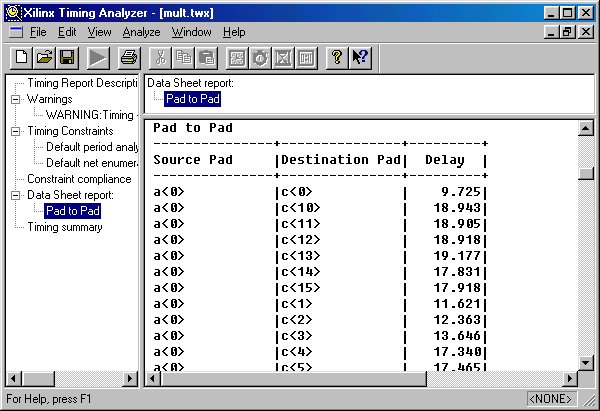Run analysis with the play arrow icon

[x=98, y=58]
